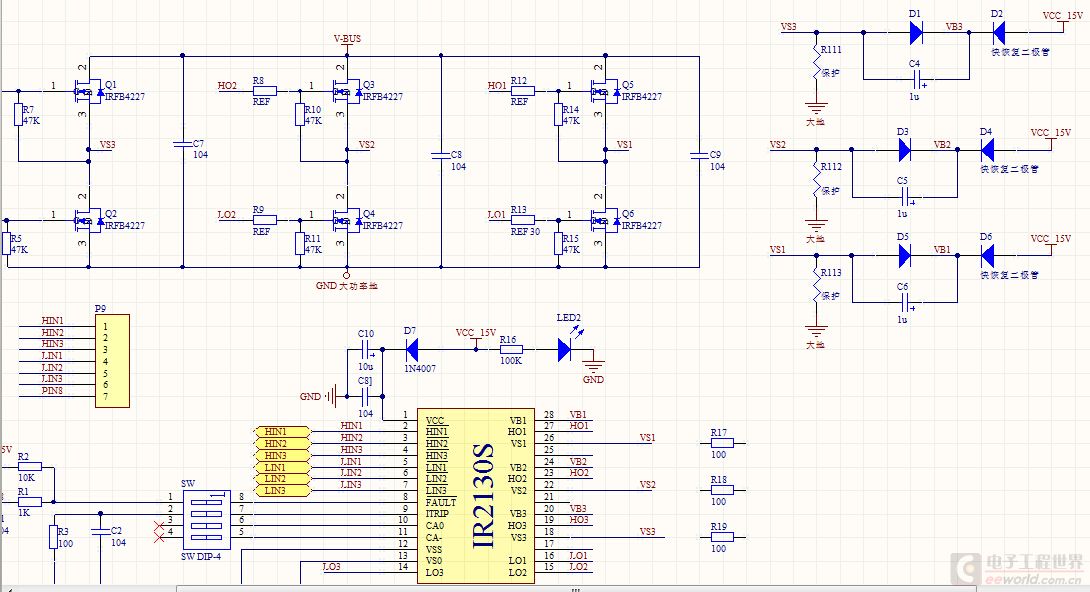This screenshot has height=592, width=1090.
Task: Click the V-BUS power label
Action: (348, 39)
